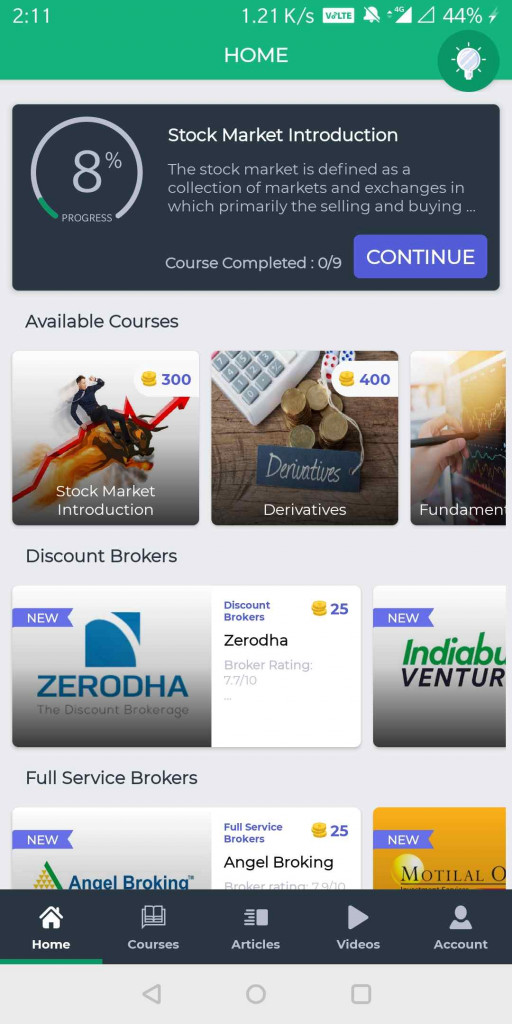Image resolution: width=512 pixels, height=1024 pixels.
Task: Open the Stock Market Introduction course thumbnail
Action: [x=106, y=438]
